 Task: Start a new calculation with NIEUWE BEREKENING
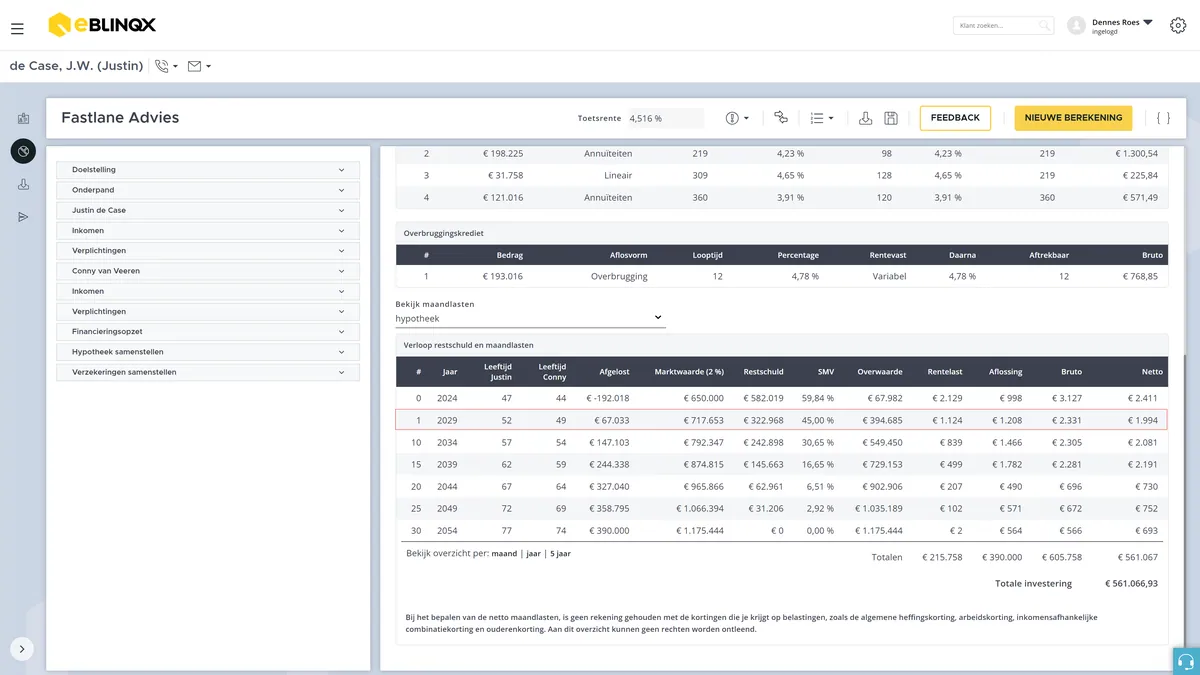click(1073, 118)
